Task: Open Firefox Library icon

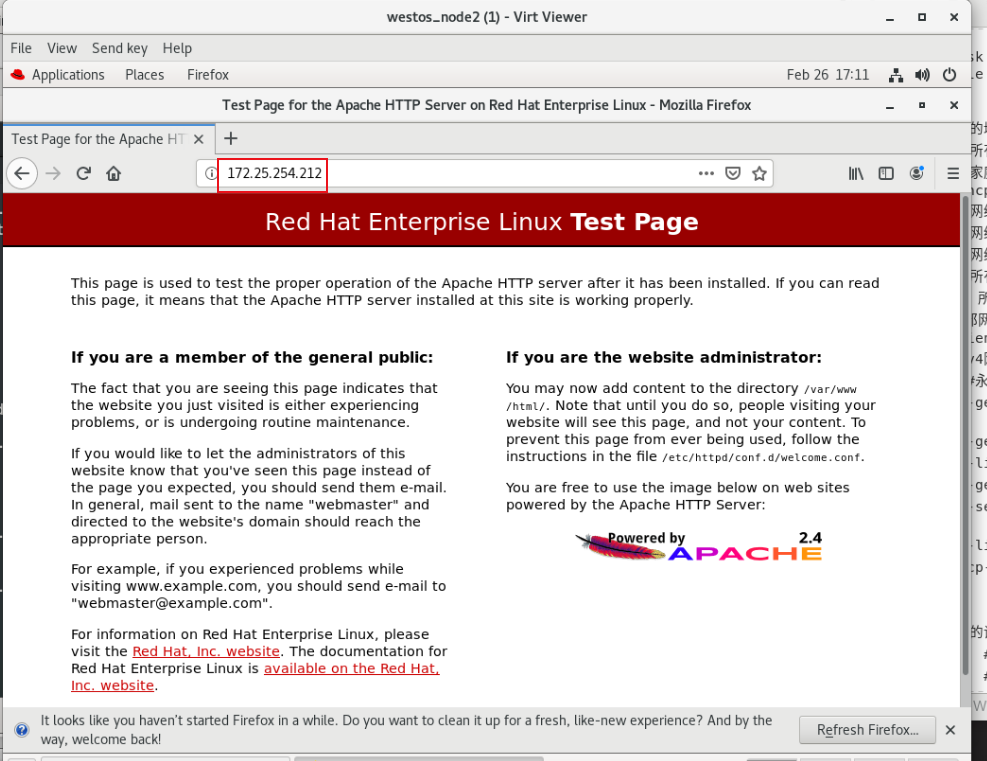Action: [x=855, y=173]
